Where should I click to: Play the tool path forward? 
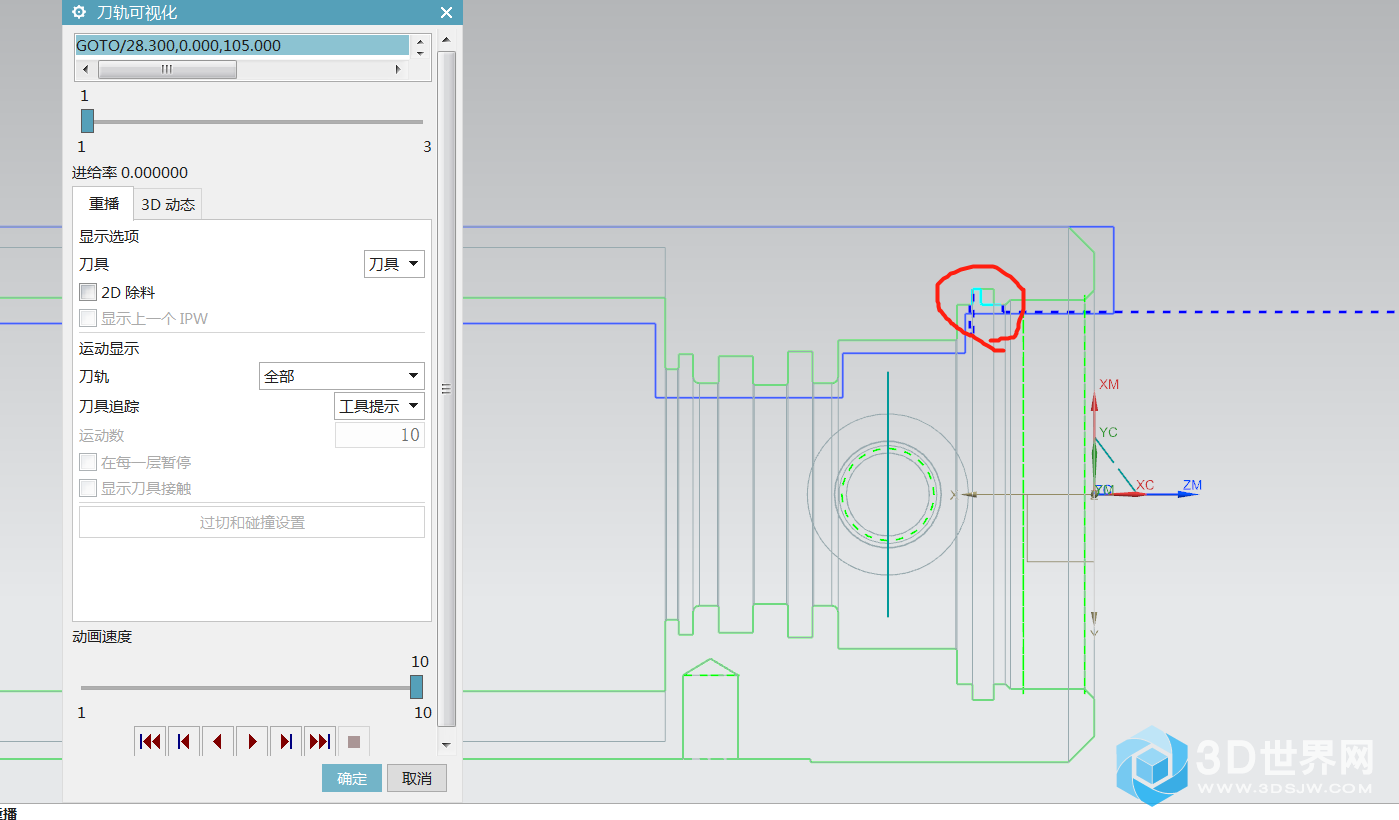pyautogui.click(x=252, y=742)
